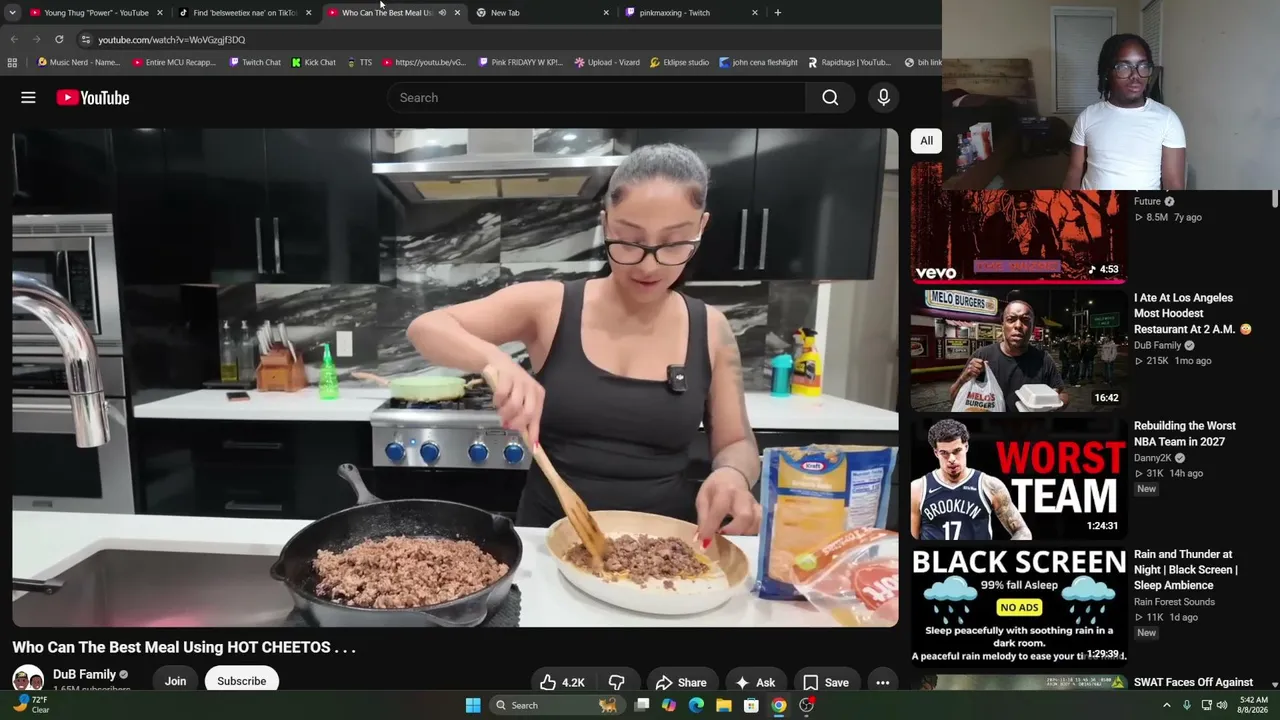Screen dimensions: 1280x720
Task: Reload the page with the refresh icon
Action: (x=59, y=39)
